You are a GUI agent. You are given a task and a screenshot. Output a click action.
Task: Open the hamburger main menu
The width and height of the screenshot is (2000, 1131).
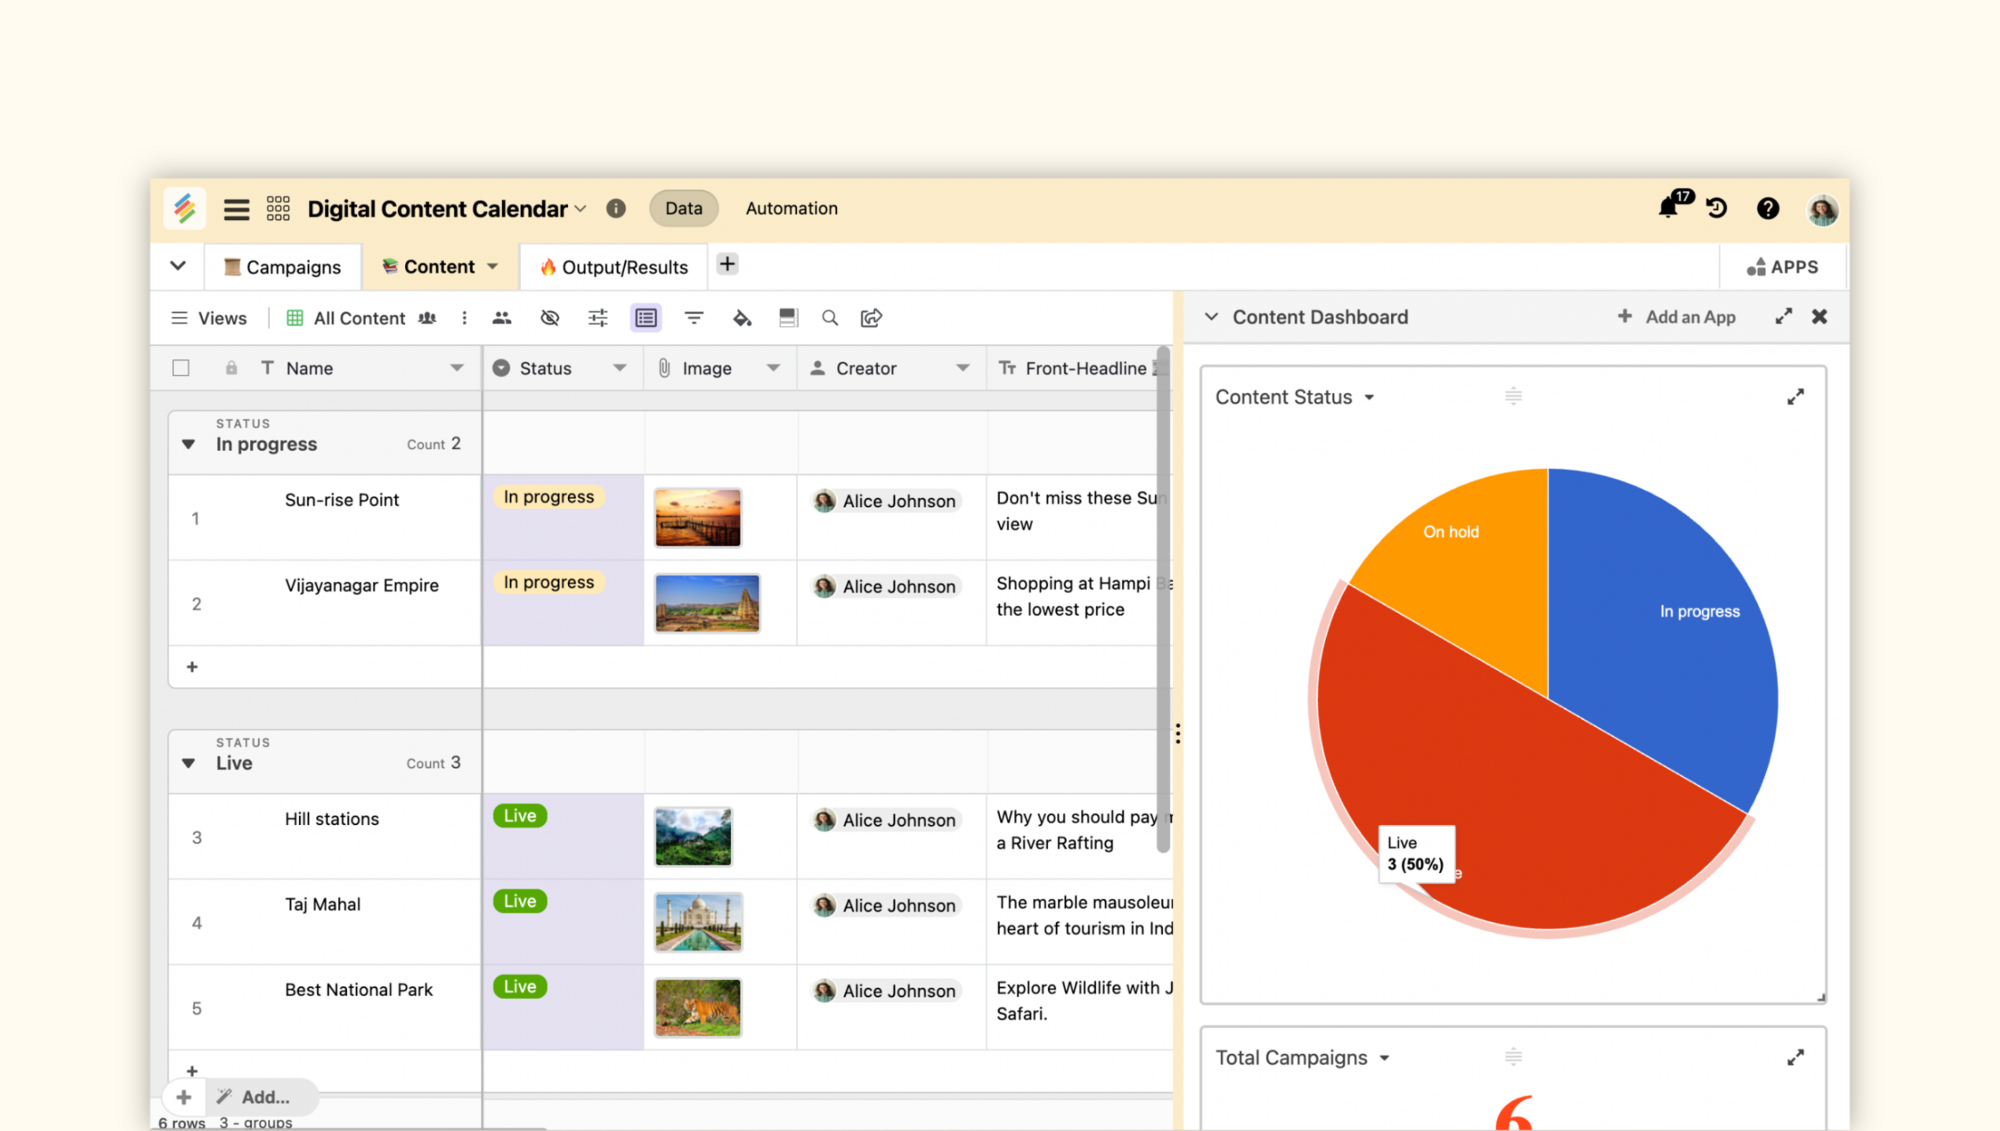tap(236, 209)
